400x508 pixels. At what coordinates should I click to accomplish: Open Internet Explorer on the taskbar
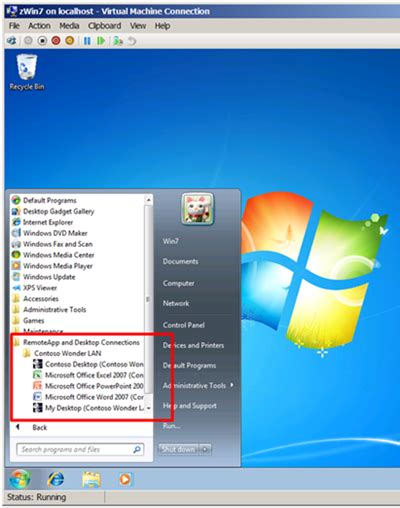(56, 479)
